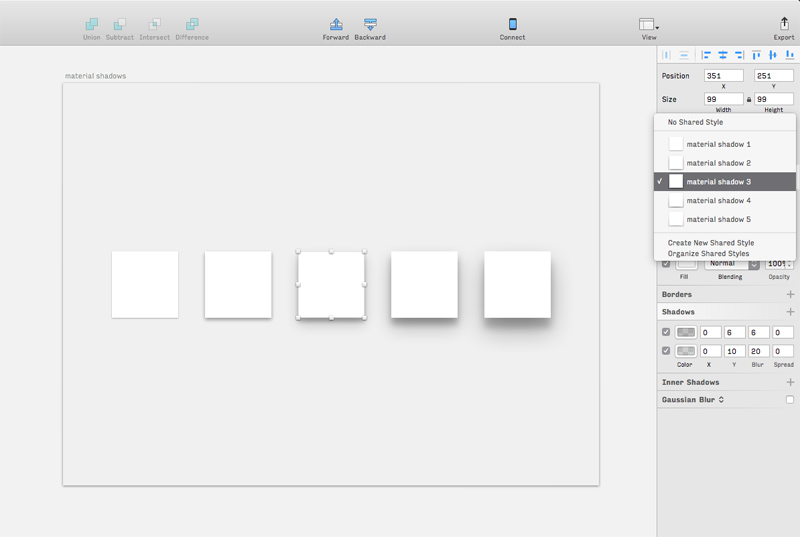Toggle first shadow row checkbox
The image size is (800, 537).
pos(666,332)
